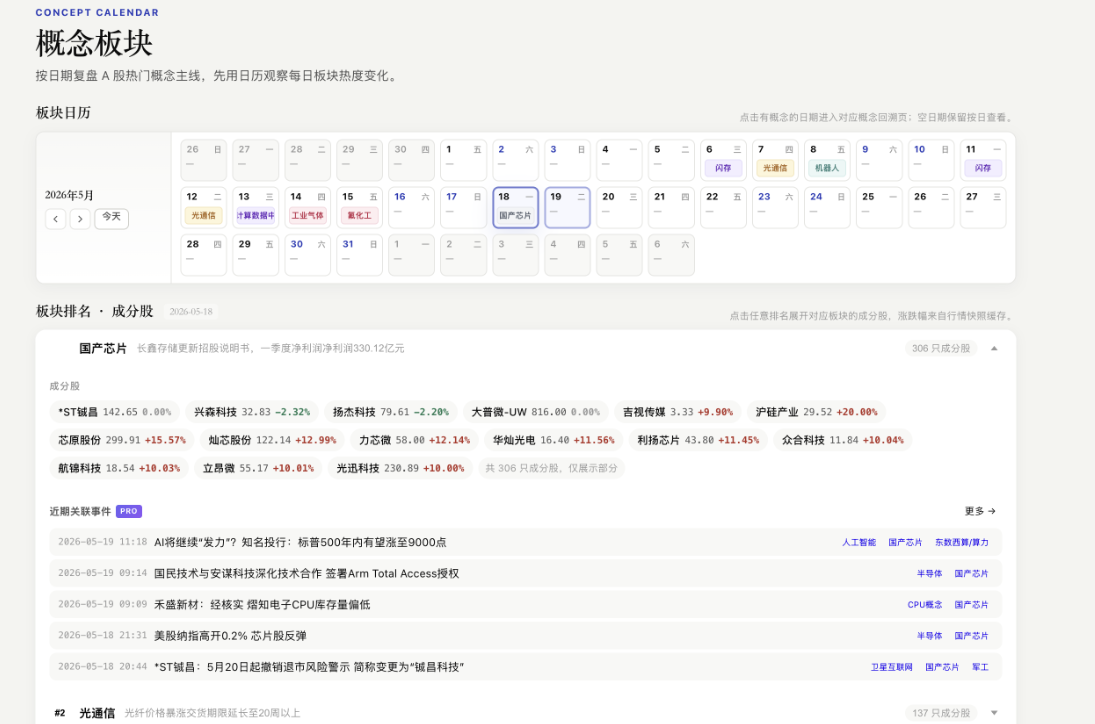Click stock chip *ST铖昌 142.65
Screen dimensions: 1095x724
(115, 412)
